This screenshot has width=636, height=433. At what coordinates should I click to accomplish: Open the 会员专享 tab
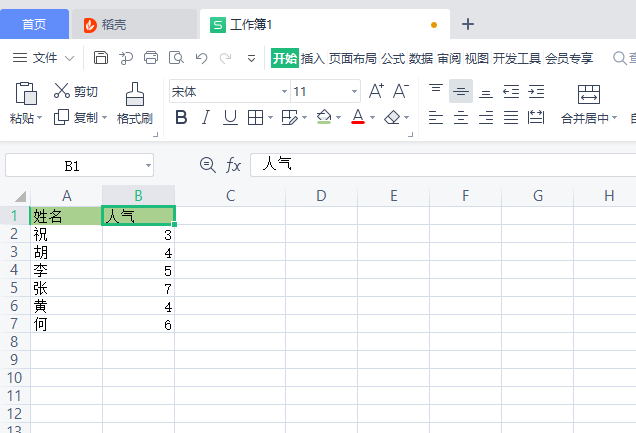(569, 58)
